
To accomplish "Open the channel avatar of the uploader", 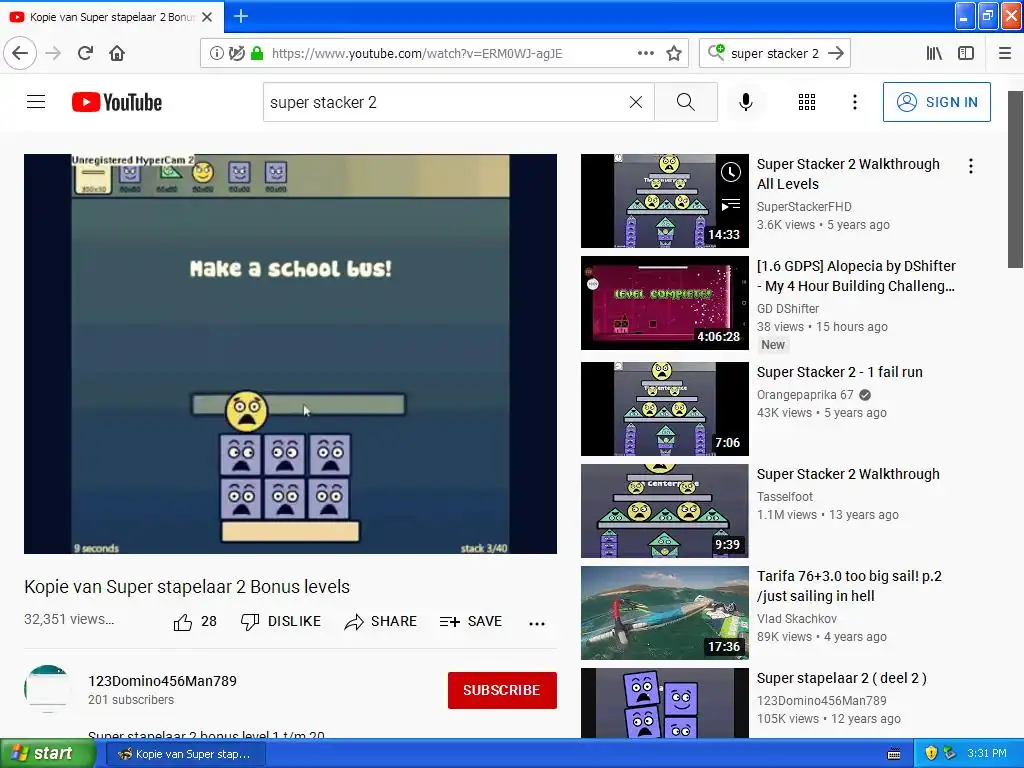I will pos(48,689).
